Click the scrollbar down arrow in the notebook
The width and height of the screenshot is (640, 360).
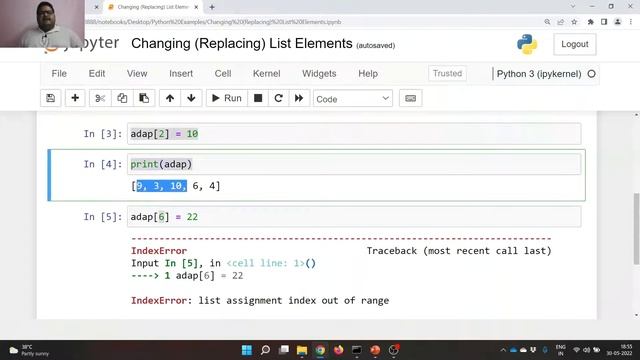tap(636, 315)
